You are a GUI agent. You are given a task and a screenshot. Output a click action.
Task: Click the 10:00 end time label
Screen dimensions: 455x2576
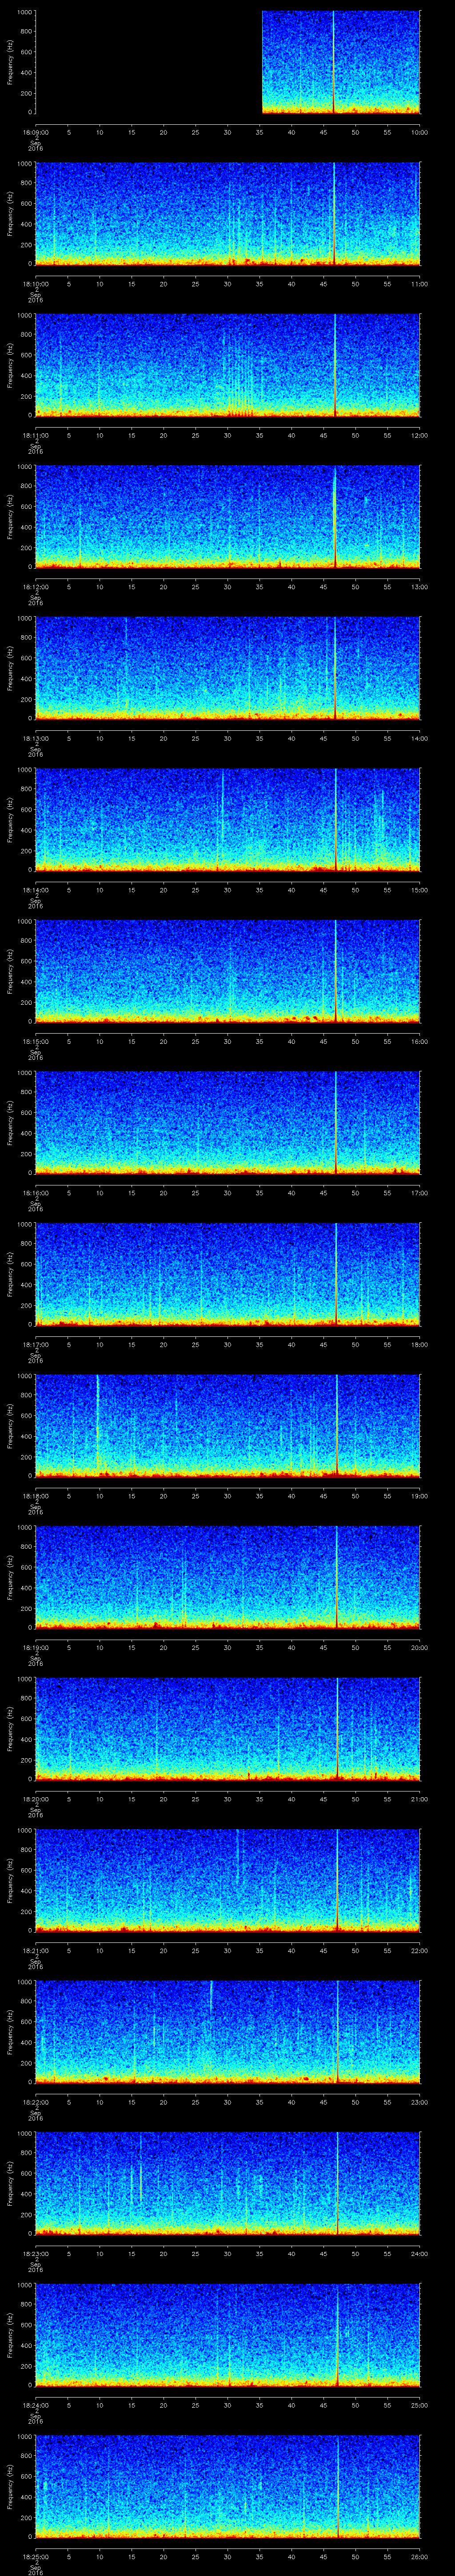(x=419, y=132)
